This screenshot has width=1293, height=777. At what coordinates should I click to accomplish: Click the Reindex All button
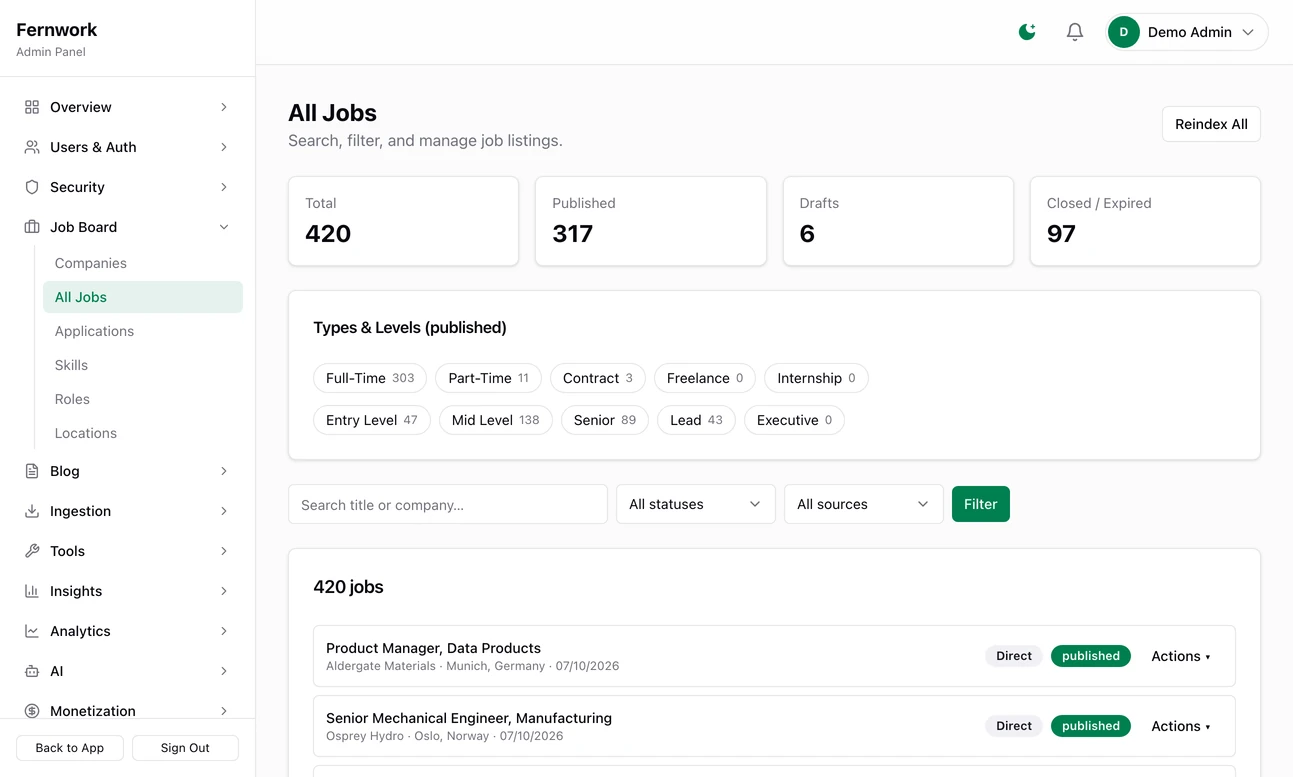[1211, 124]
